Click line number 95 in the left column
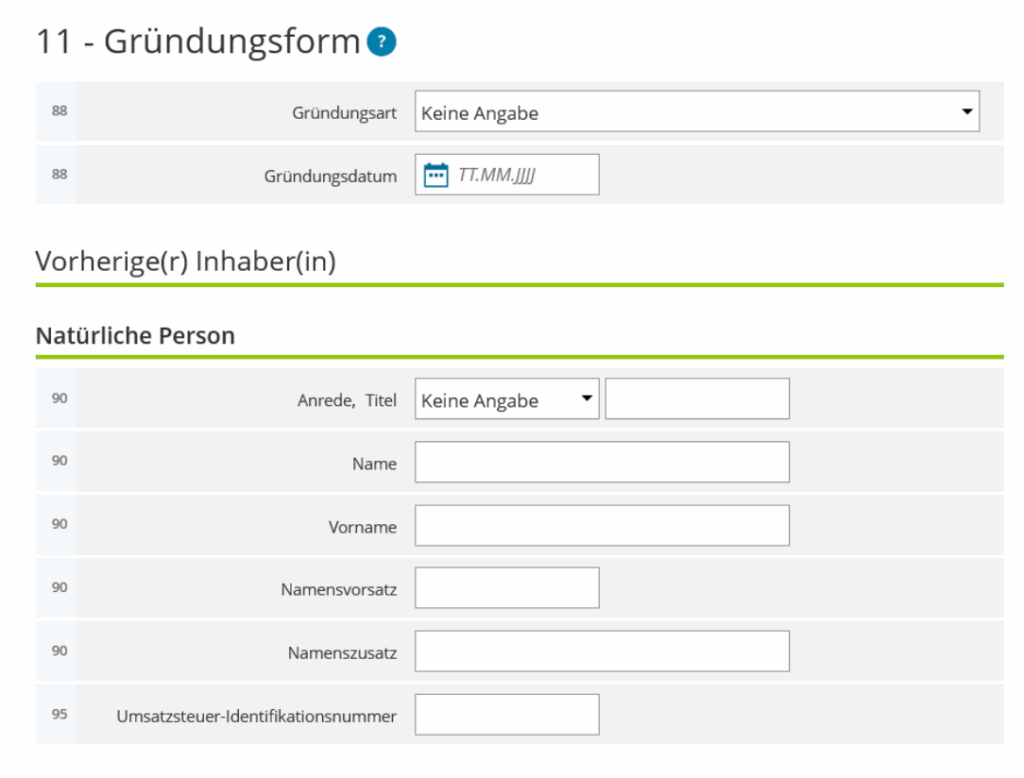1024x778 pixels. 59,714
